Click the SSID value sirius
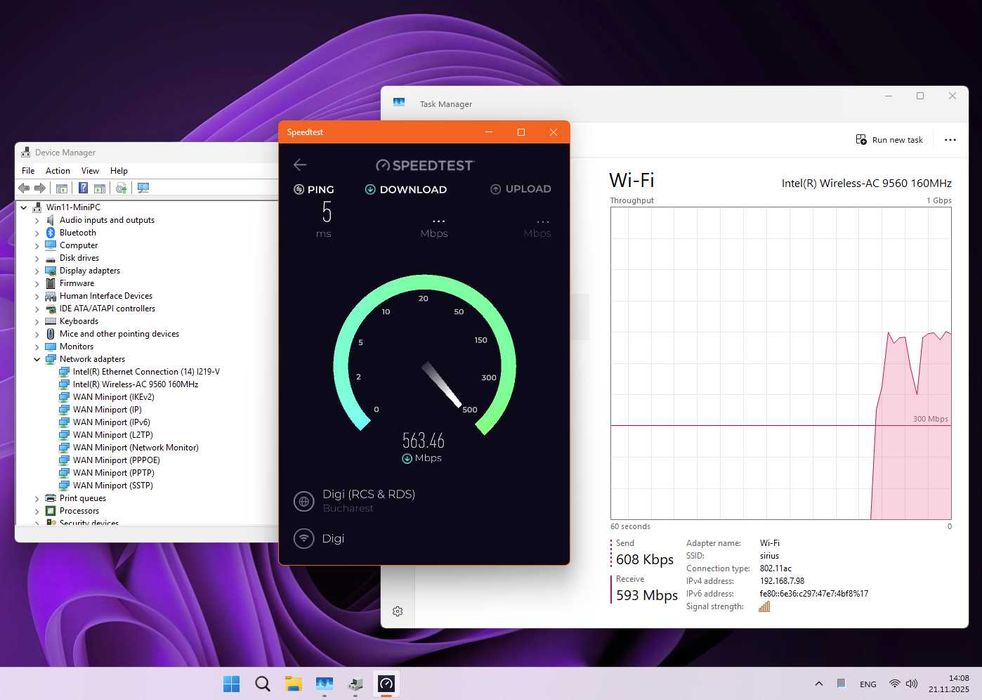 [x=769, y=555]
